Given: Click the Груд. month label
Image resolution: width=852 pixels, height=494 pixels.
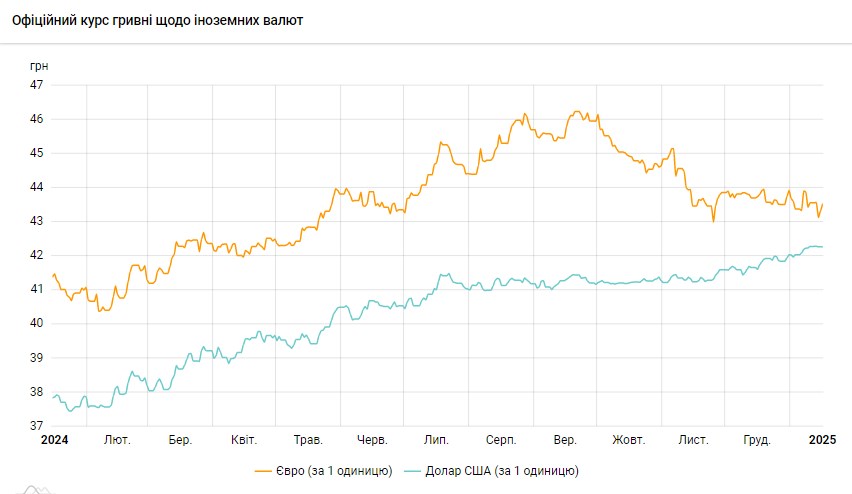Looking at the screenshot, I should point(757,440).
